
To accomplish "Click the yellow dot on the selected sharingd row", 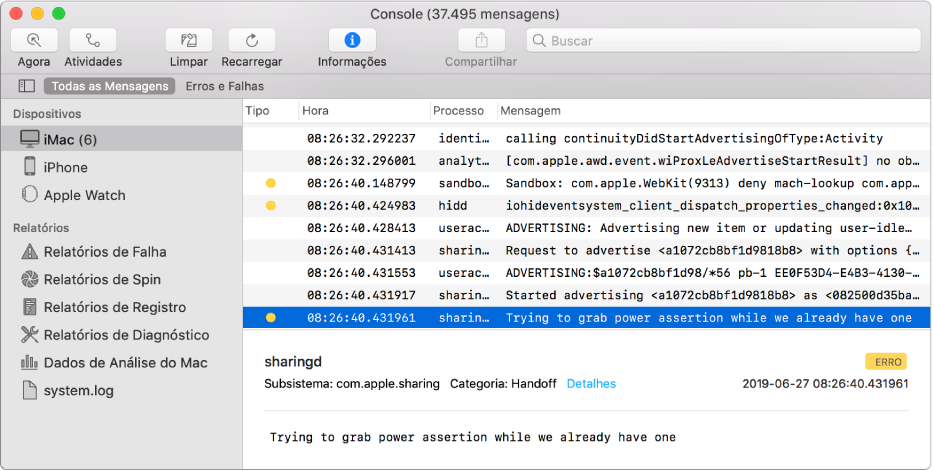I will coord(270,318).
